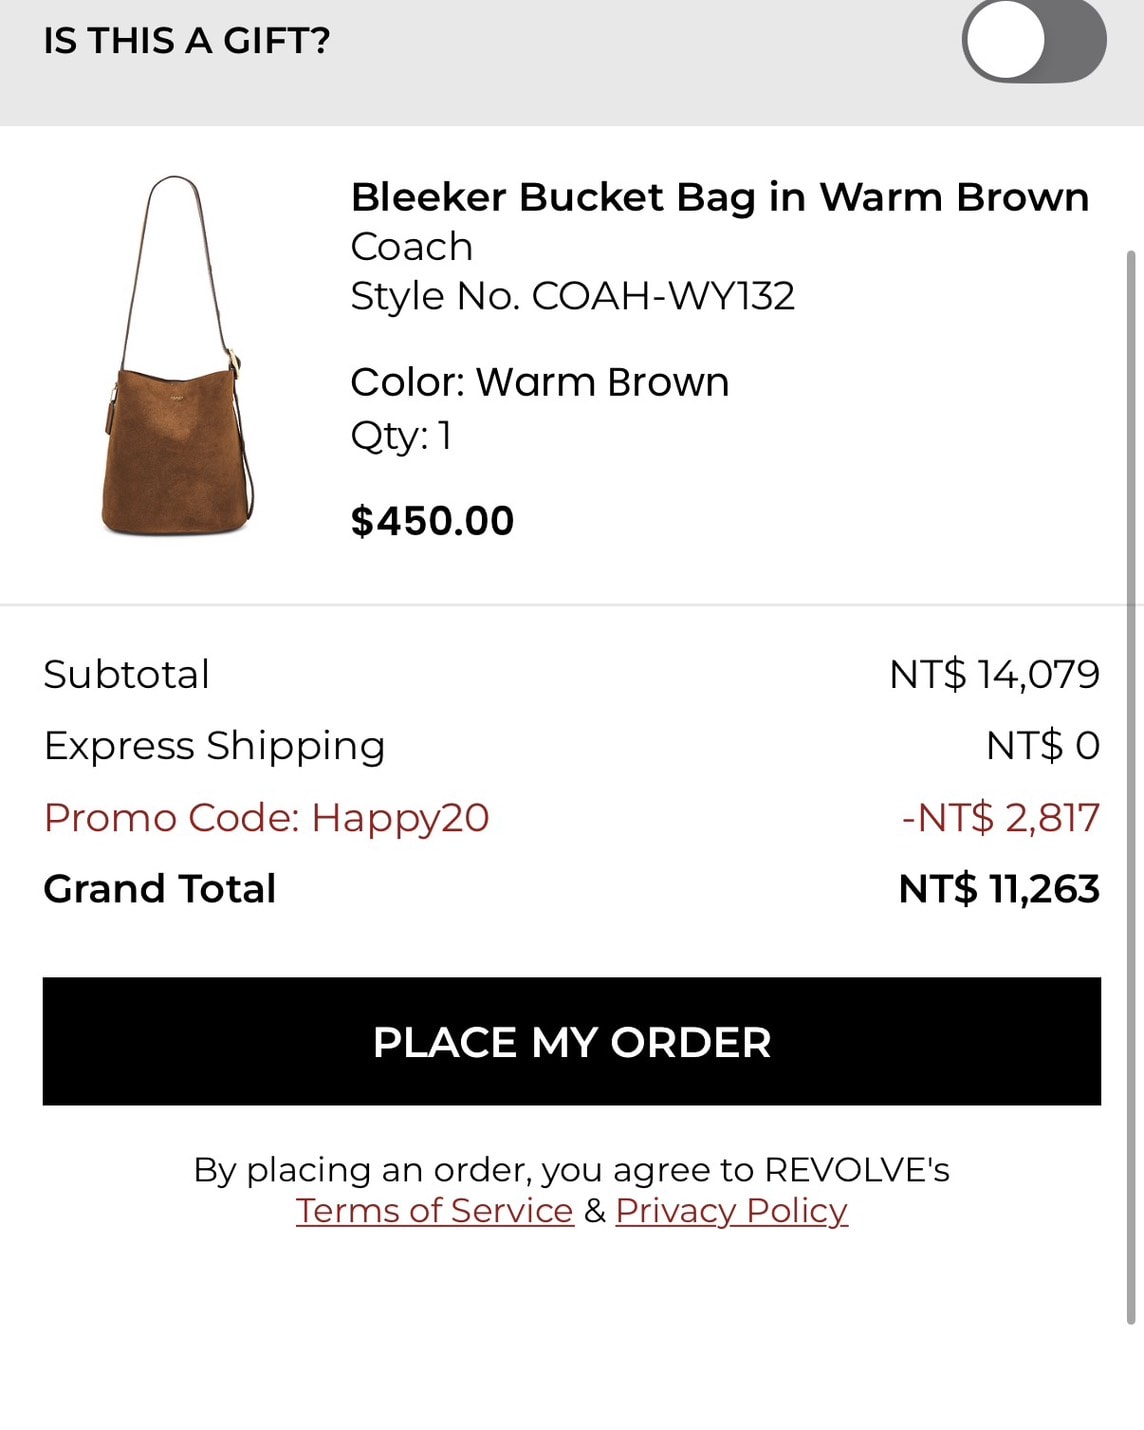
Task: Select the Coach brand name
Action: coord(411,247)
